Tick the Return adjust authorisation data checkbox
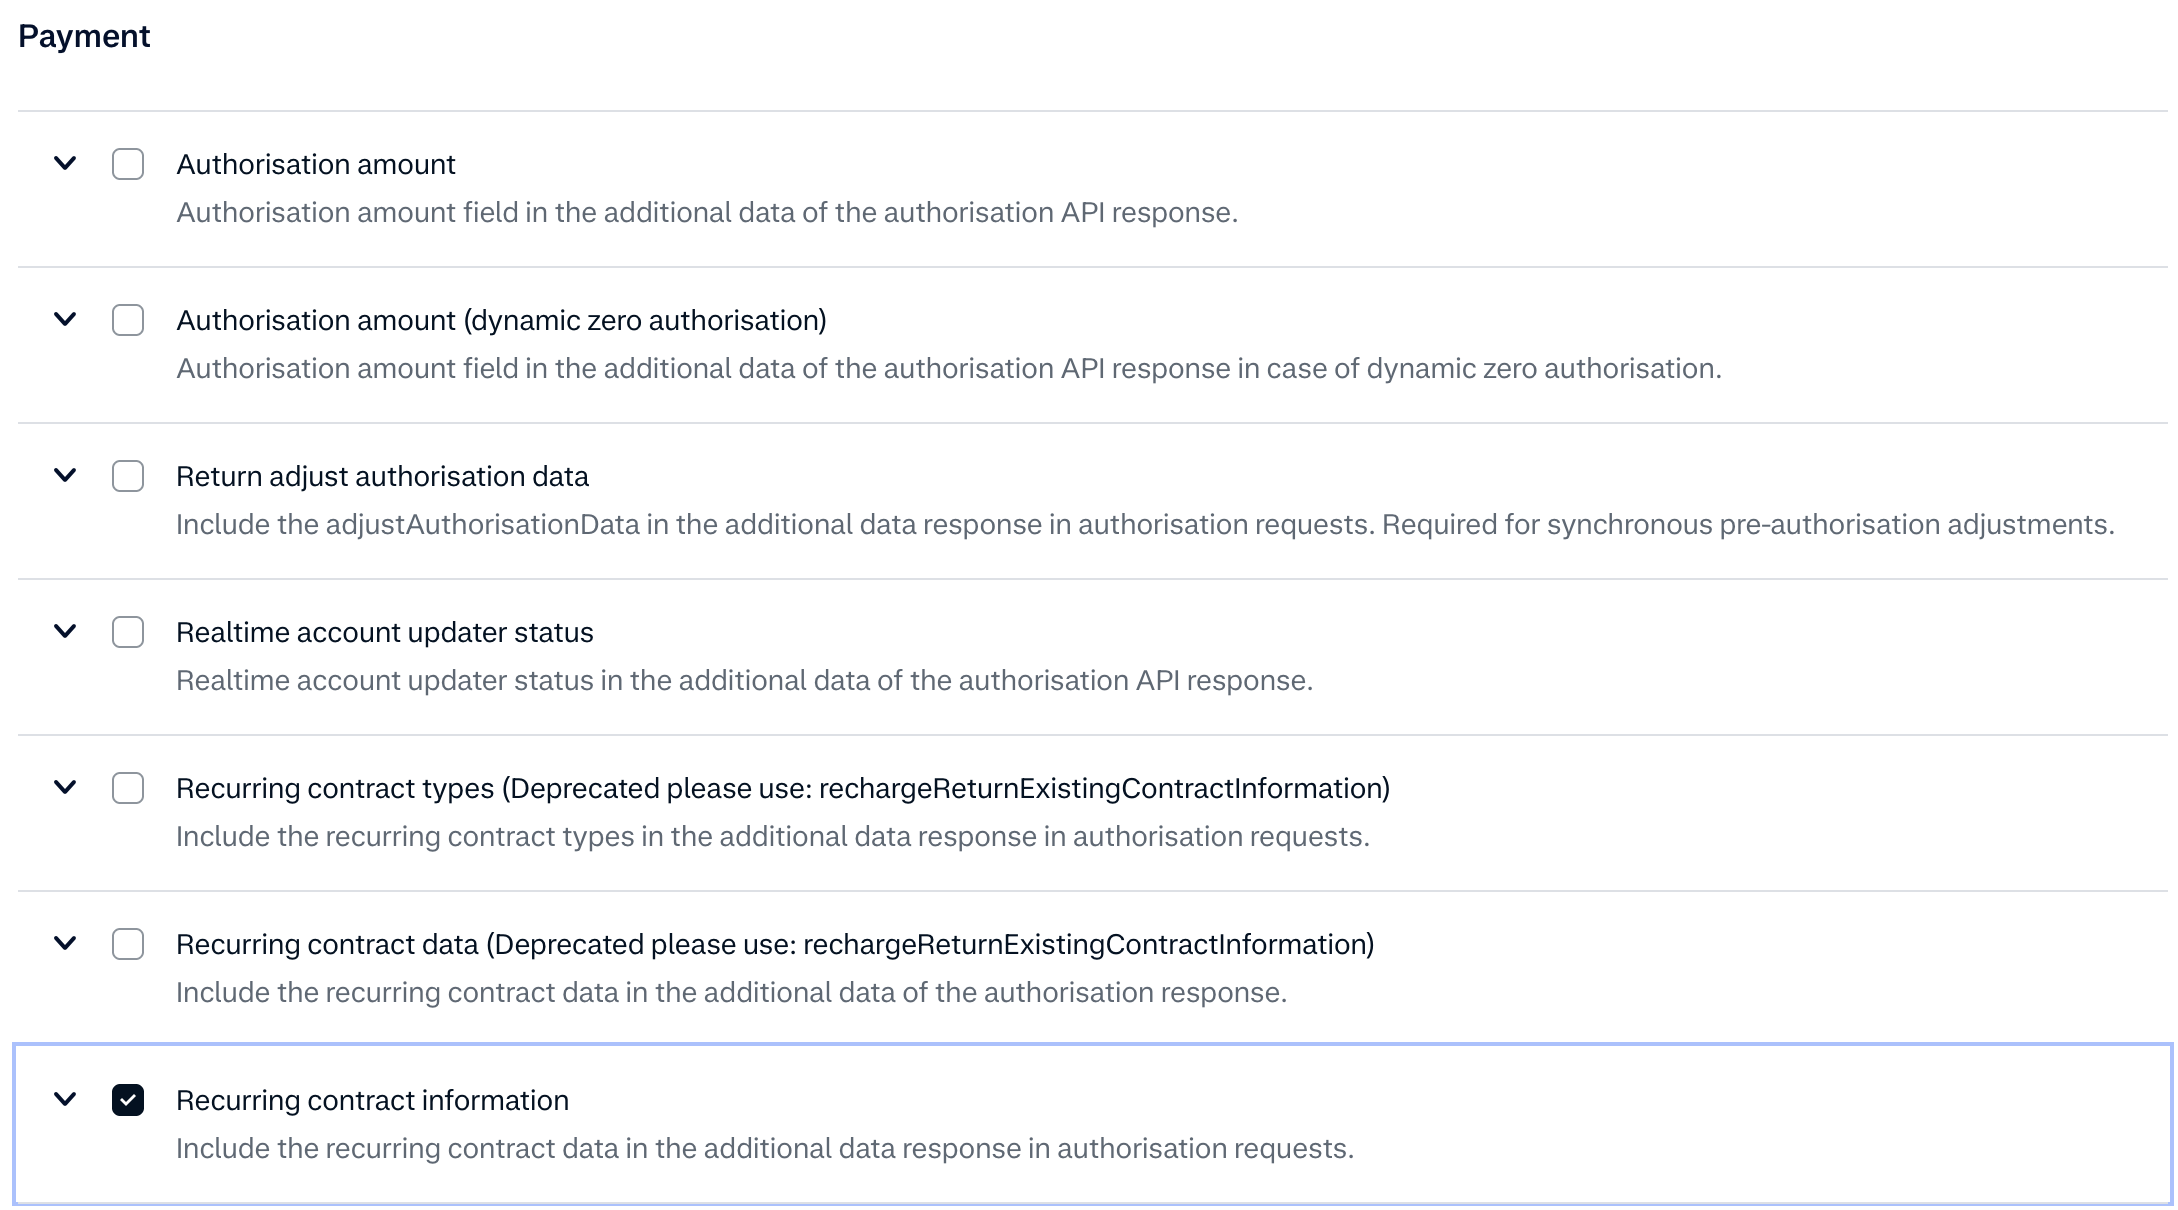This screenshot has width=2178, height=1210. coord(128,476)
